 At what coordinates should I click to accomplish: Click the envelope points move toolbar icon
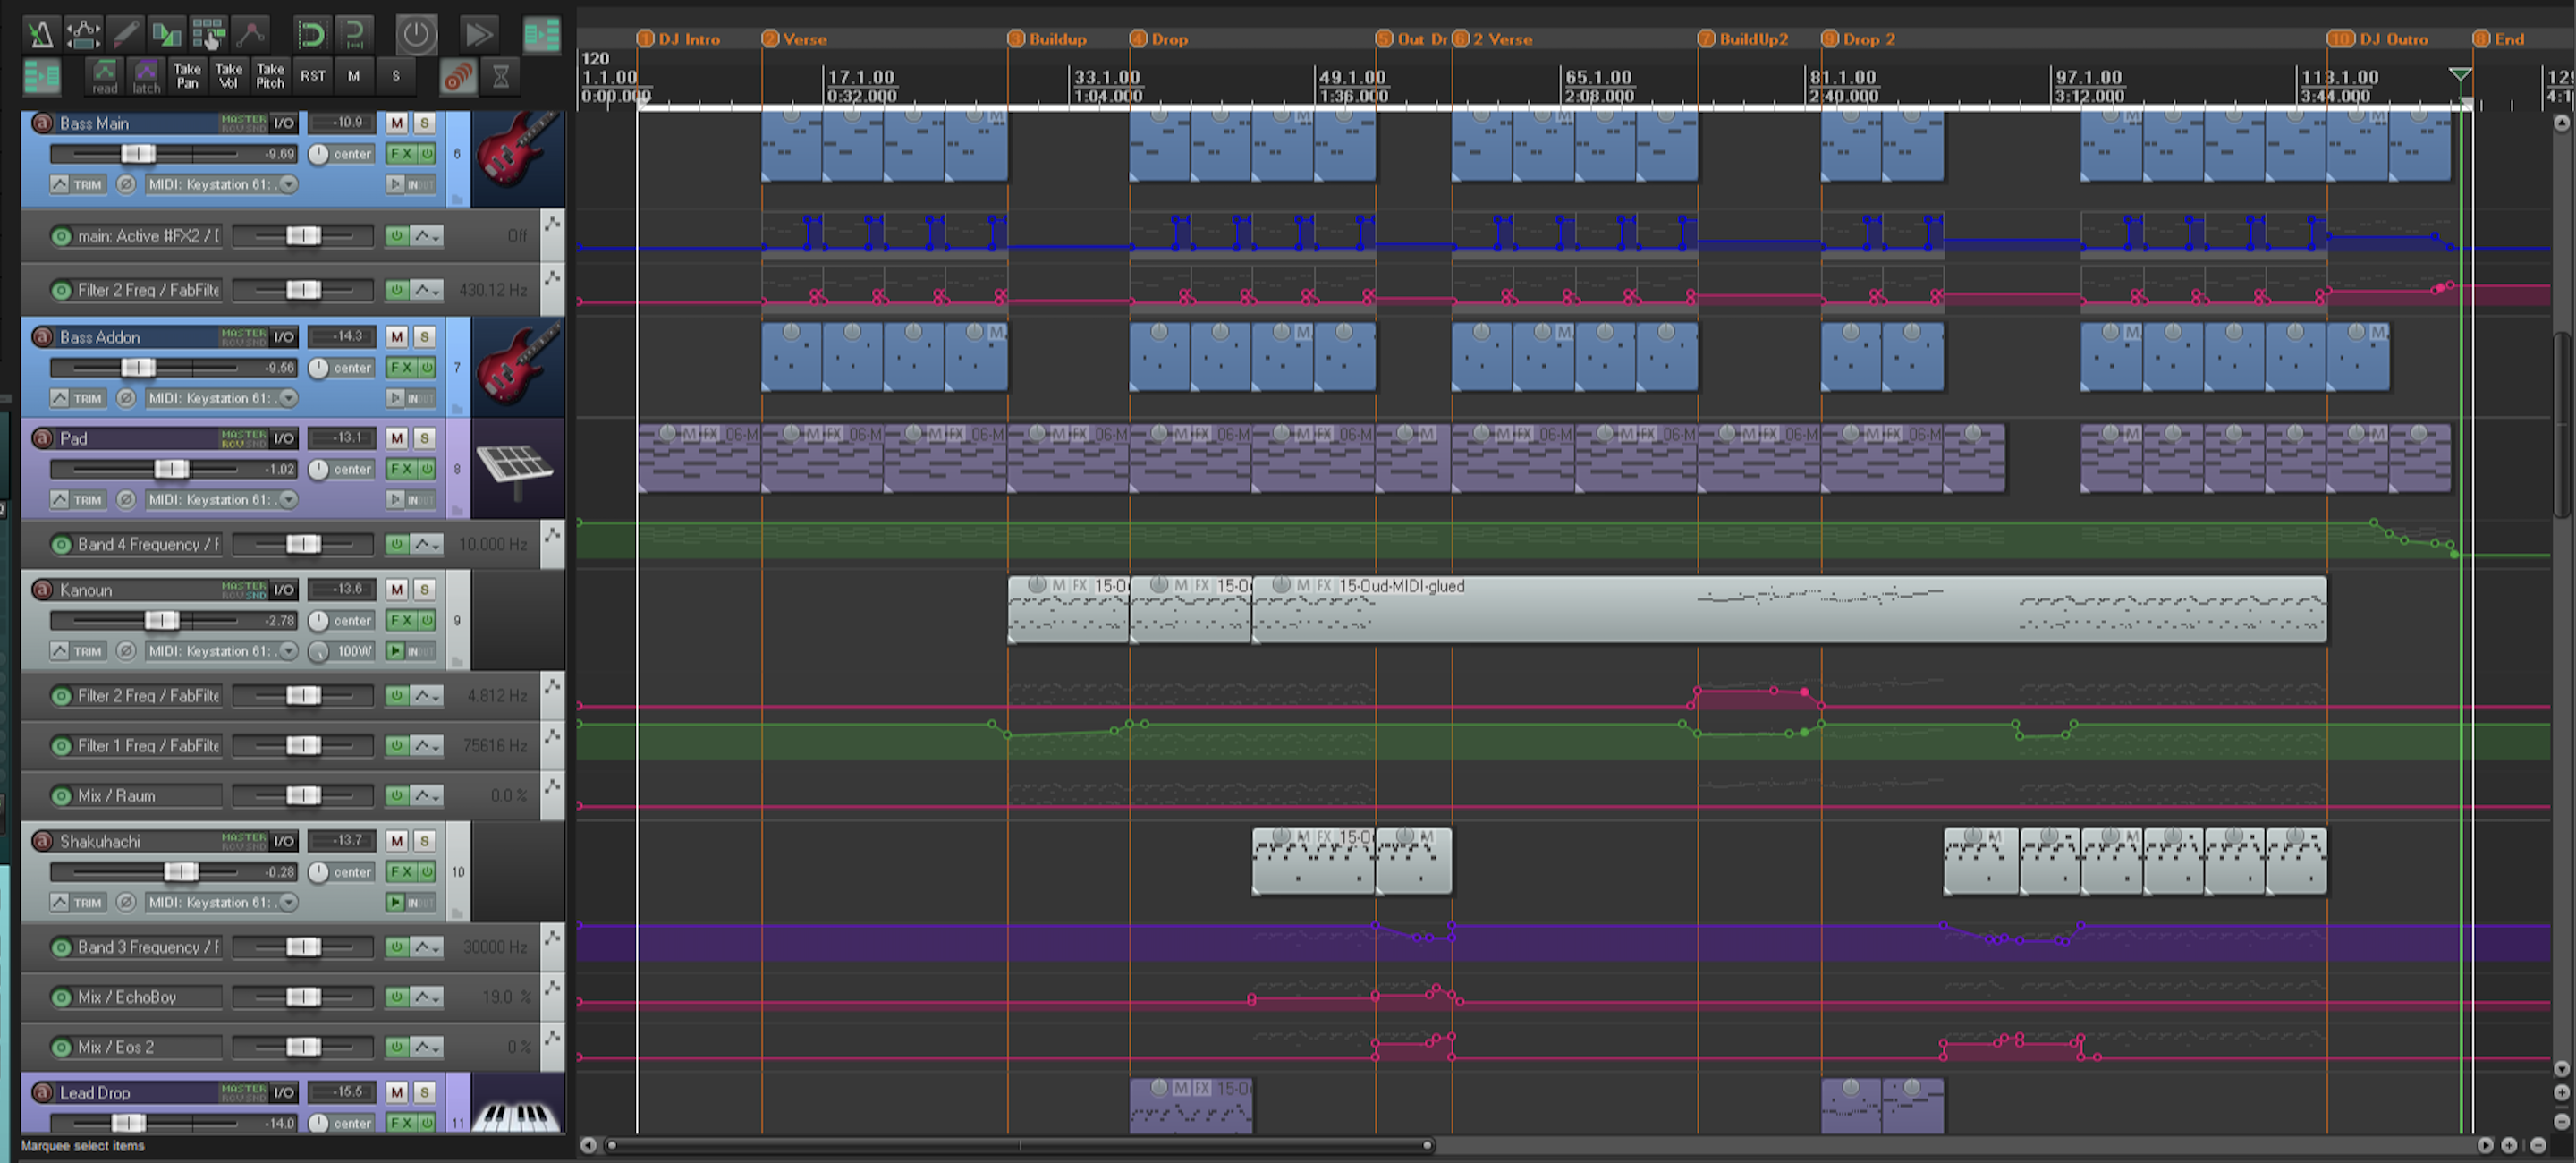[x=83, y=34]
